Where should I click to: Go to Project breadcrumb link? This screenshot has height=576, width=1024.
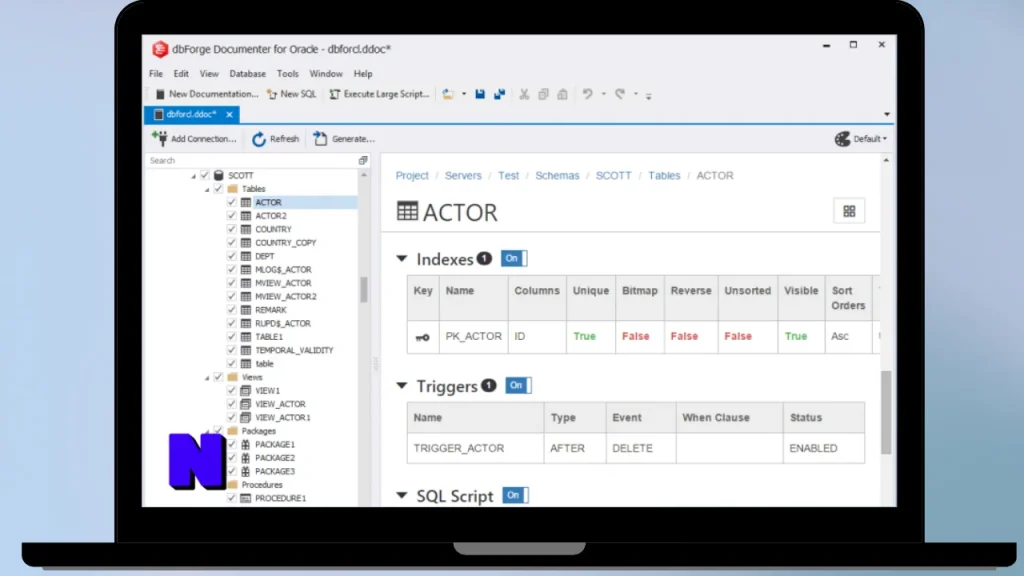click(x=412, y=176)
